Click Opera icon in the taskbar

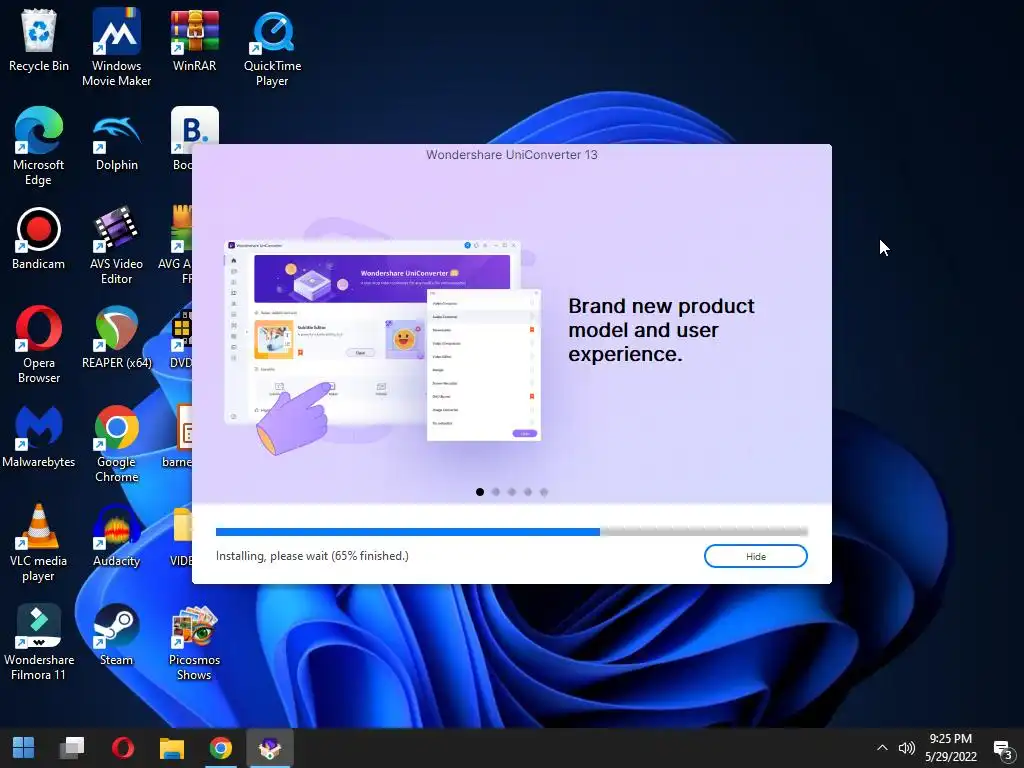pyautogui.click(x=122, y=748)
